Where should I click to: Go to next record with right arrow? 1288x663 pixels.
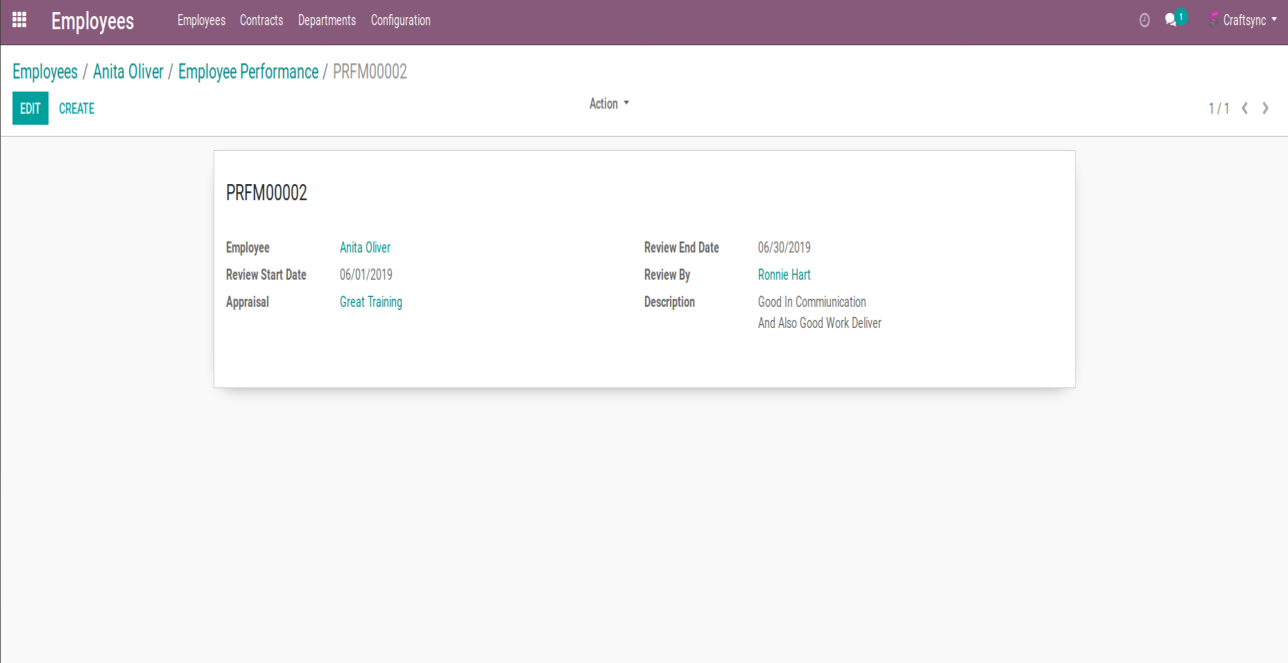(x=1266, y=108)
